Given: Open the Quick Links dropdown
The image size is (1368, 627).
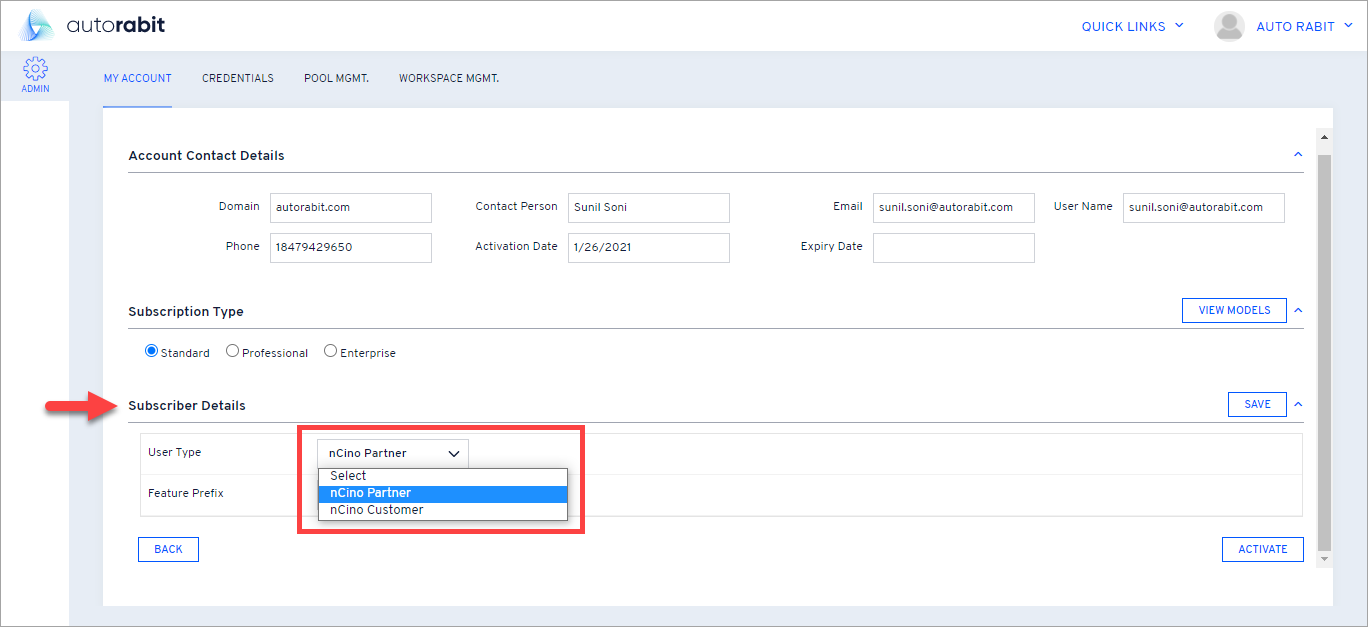Looking at the screenshot, I should point(1132,27).
